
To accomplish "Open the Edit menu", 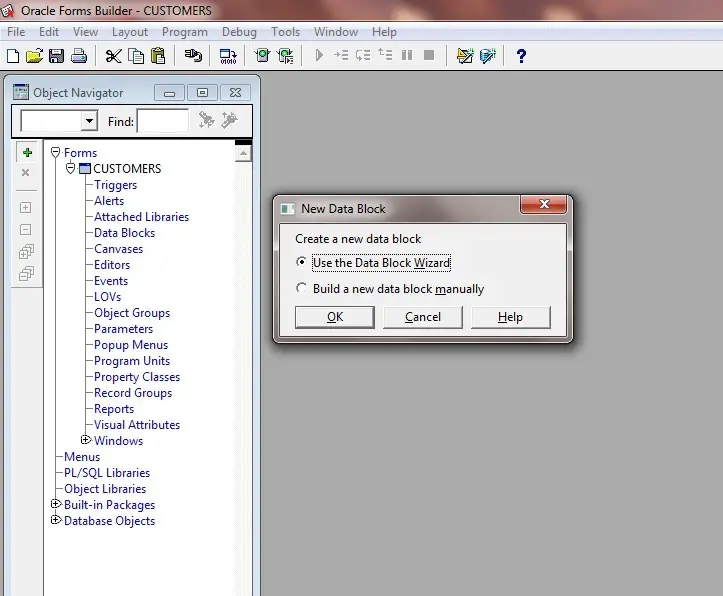I will (x=48, y=32).
